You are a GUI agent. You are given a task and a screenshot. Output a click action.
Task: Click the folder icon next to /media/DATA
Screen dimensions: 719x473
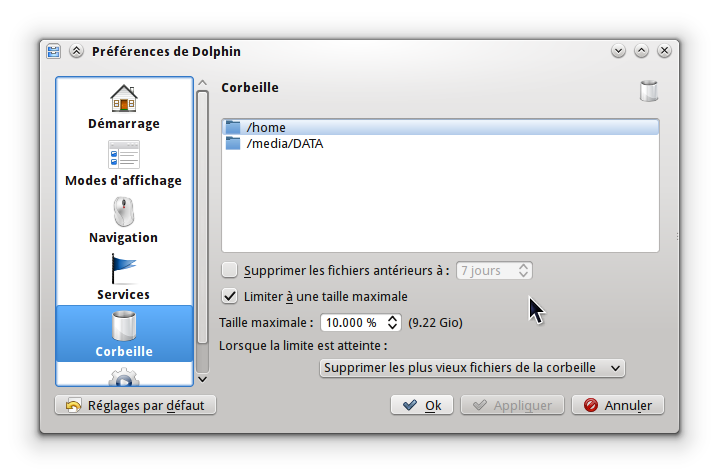click(233, 143)
